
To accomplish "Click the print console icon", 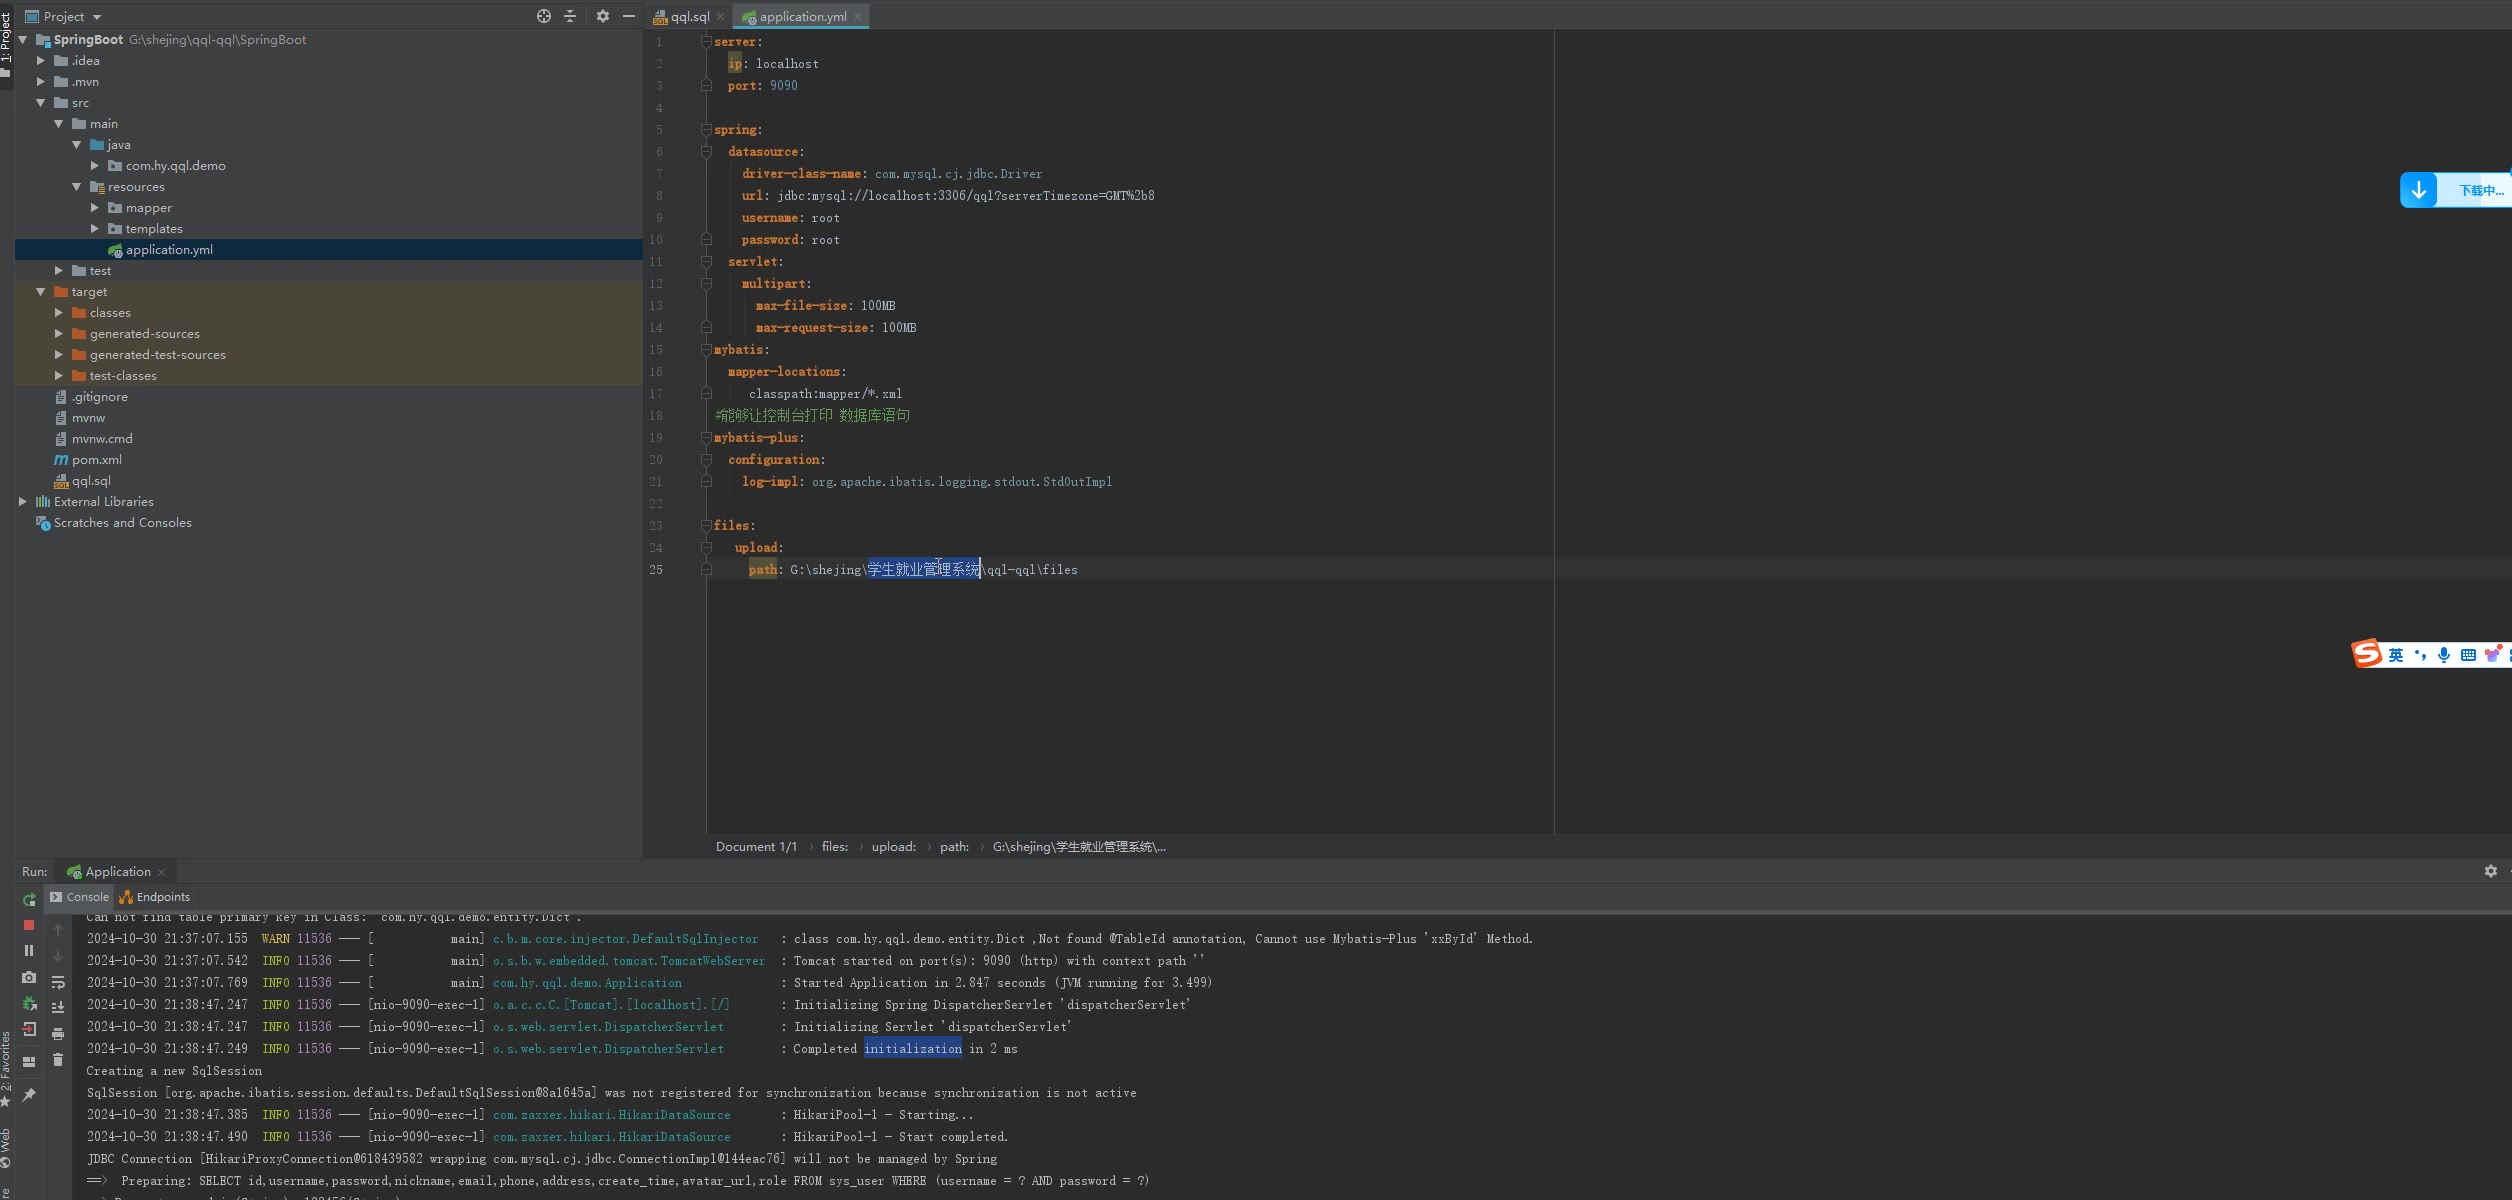I will coord(58,1034).
